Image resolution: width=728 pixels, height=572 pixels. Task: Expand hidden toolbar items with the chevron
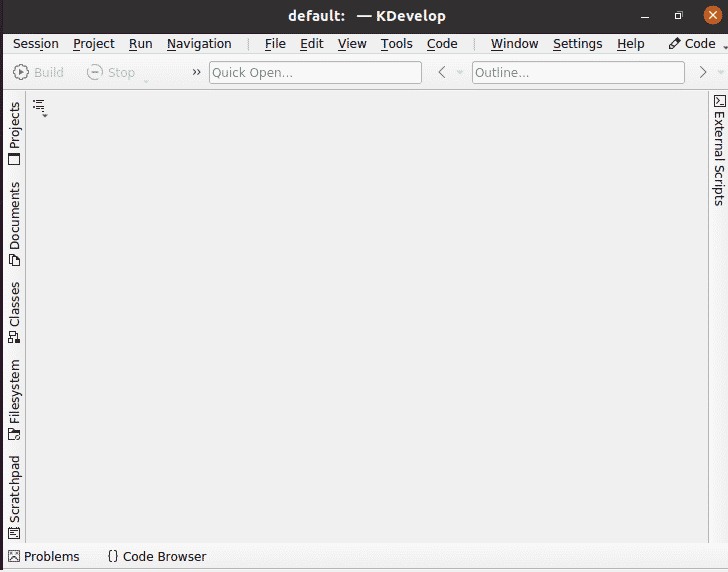(196, 72)
